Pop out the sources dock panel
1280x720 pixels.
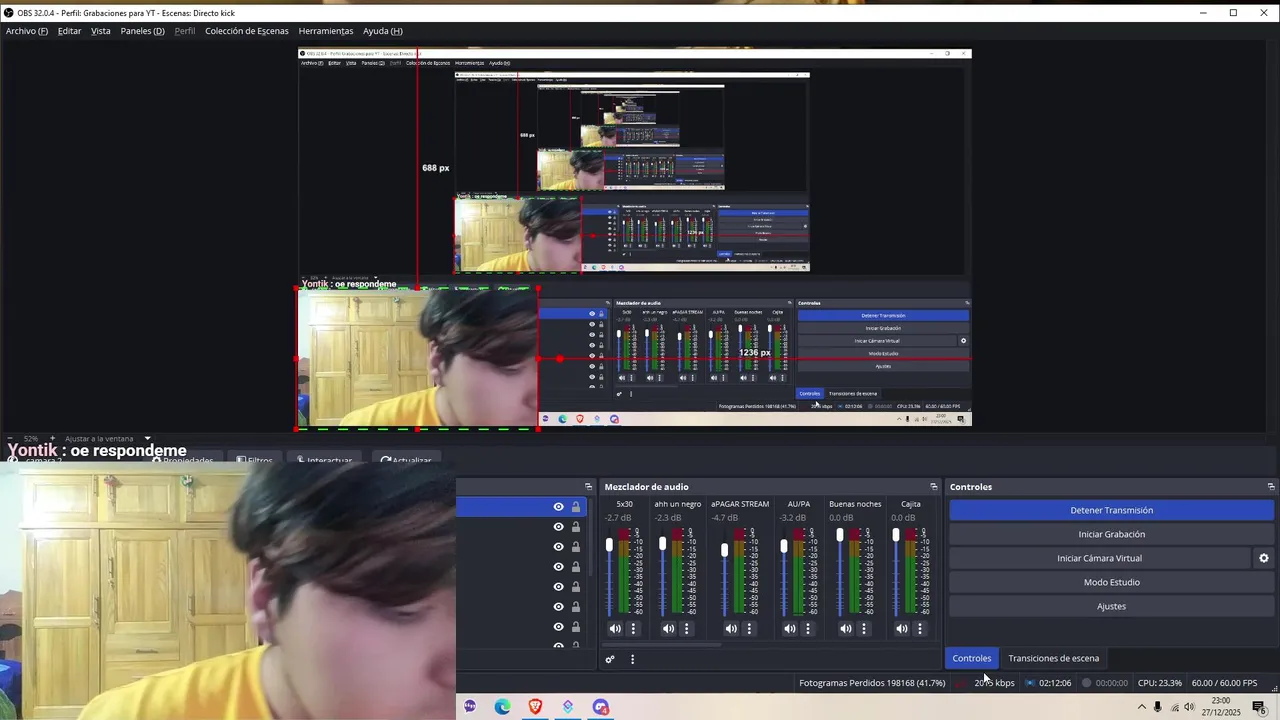[588, 487]
